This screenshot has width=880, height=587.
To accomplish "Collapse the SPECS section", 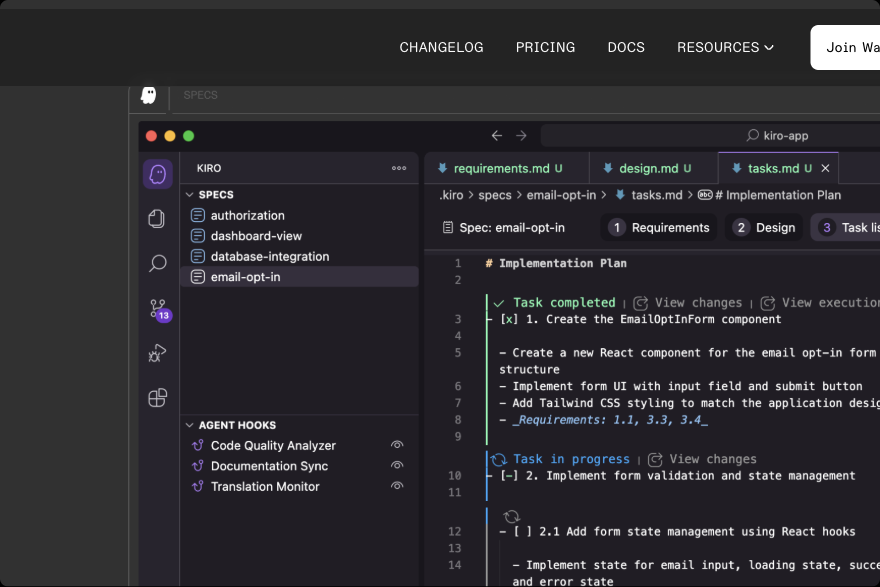I will point(190,195).
